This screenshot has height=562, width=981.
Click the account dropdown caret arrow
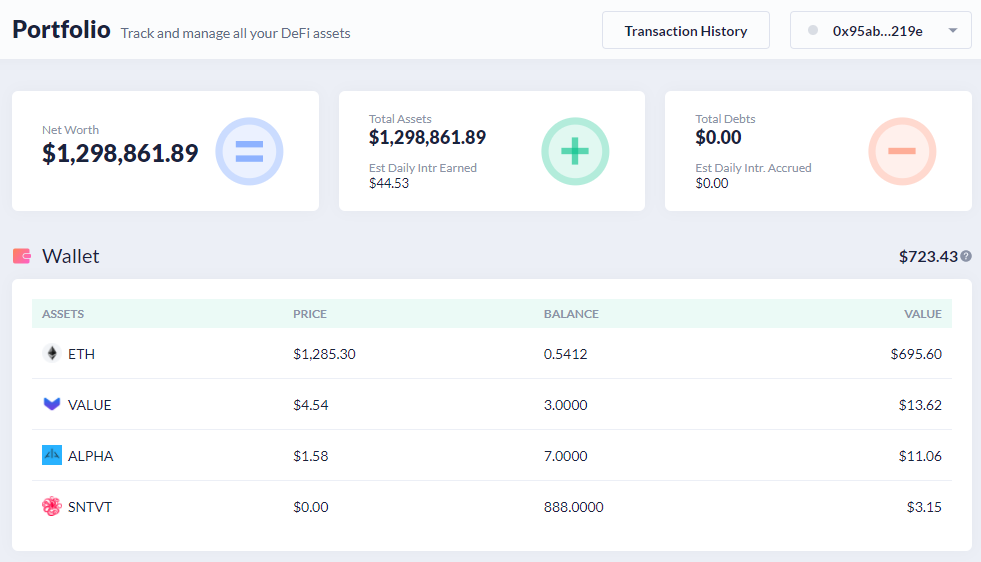tap(953, 31)
